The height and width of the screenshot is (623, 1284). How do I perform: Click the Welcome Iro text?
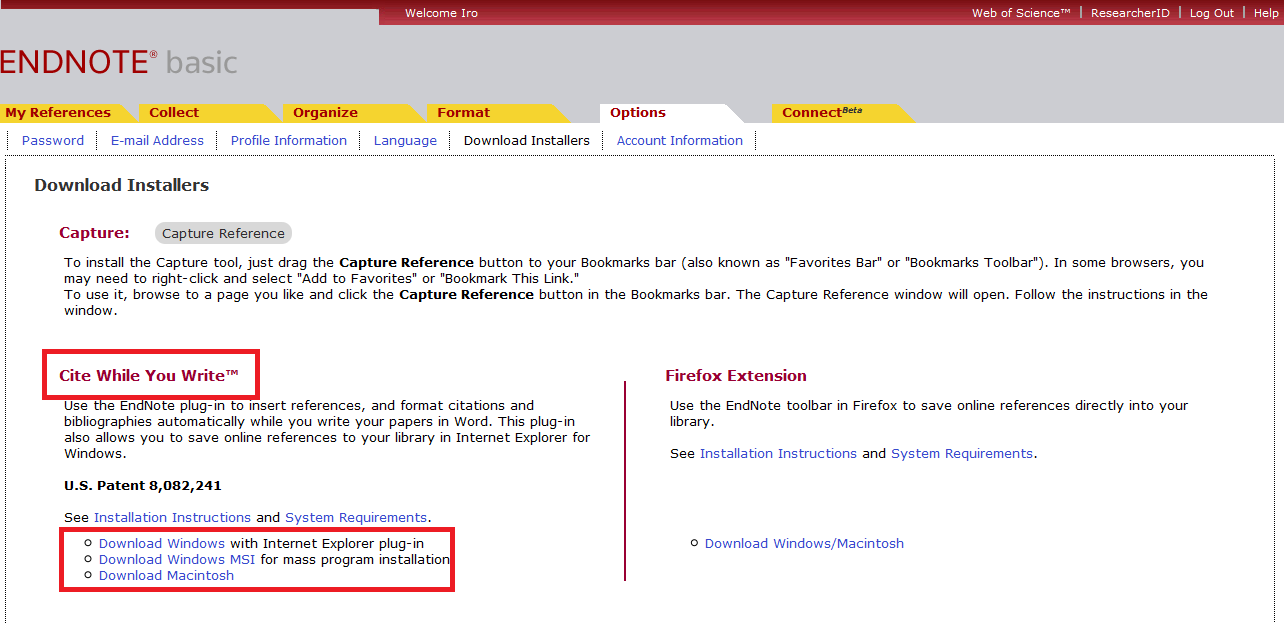(441, 13)
